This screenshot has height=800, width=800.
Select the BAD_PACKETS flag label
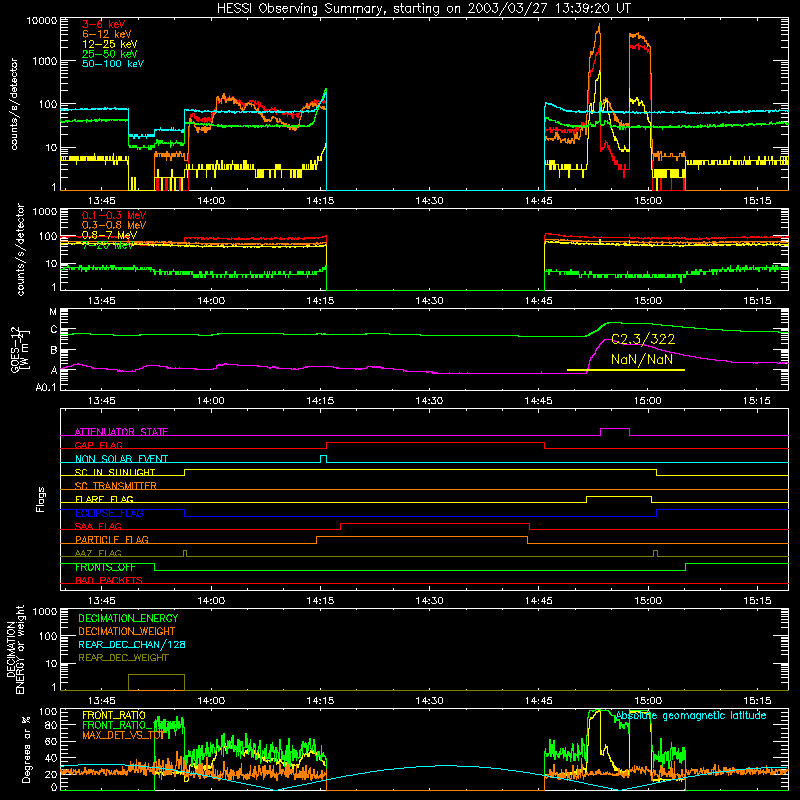(109, 580)
